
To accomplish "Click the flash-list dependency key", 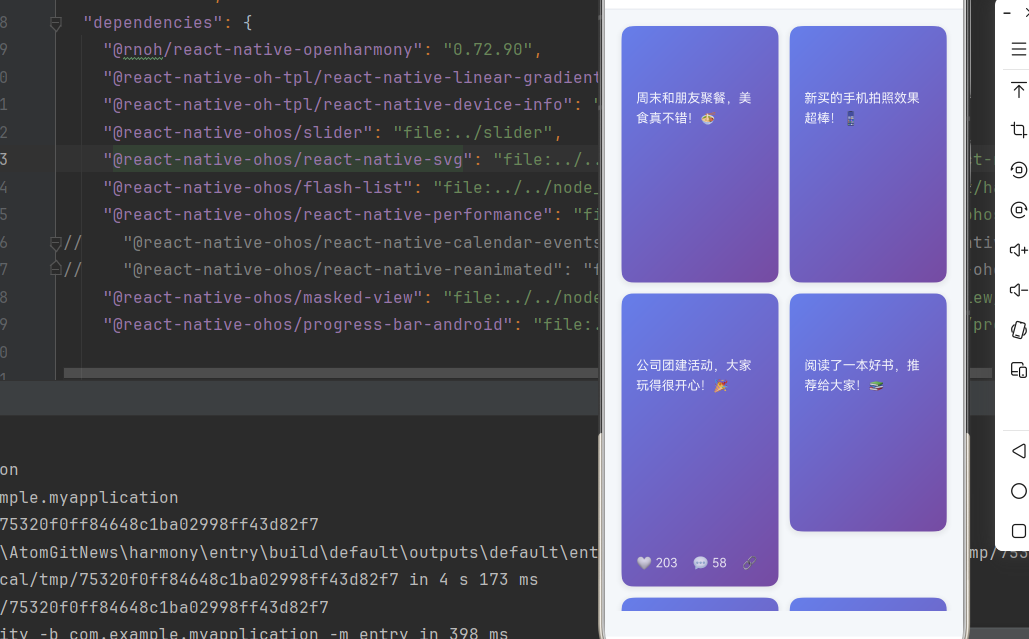I will coord(258,188).
